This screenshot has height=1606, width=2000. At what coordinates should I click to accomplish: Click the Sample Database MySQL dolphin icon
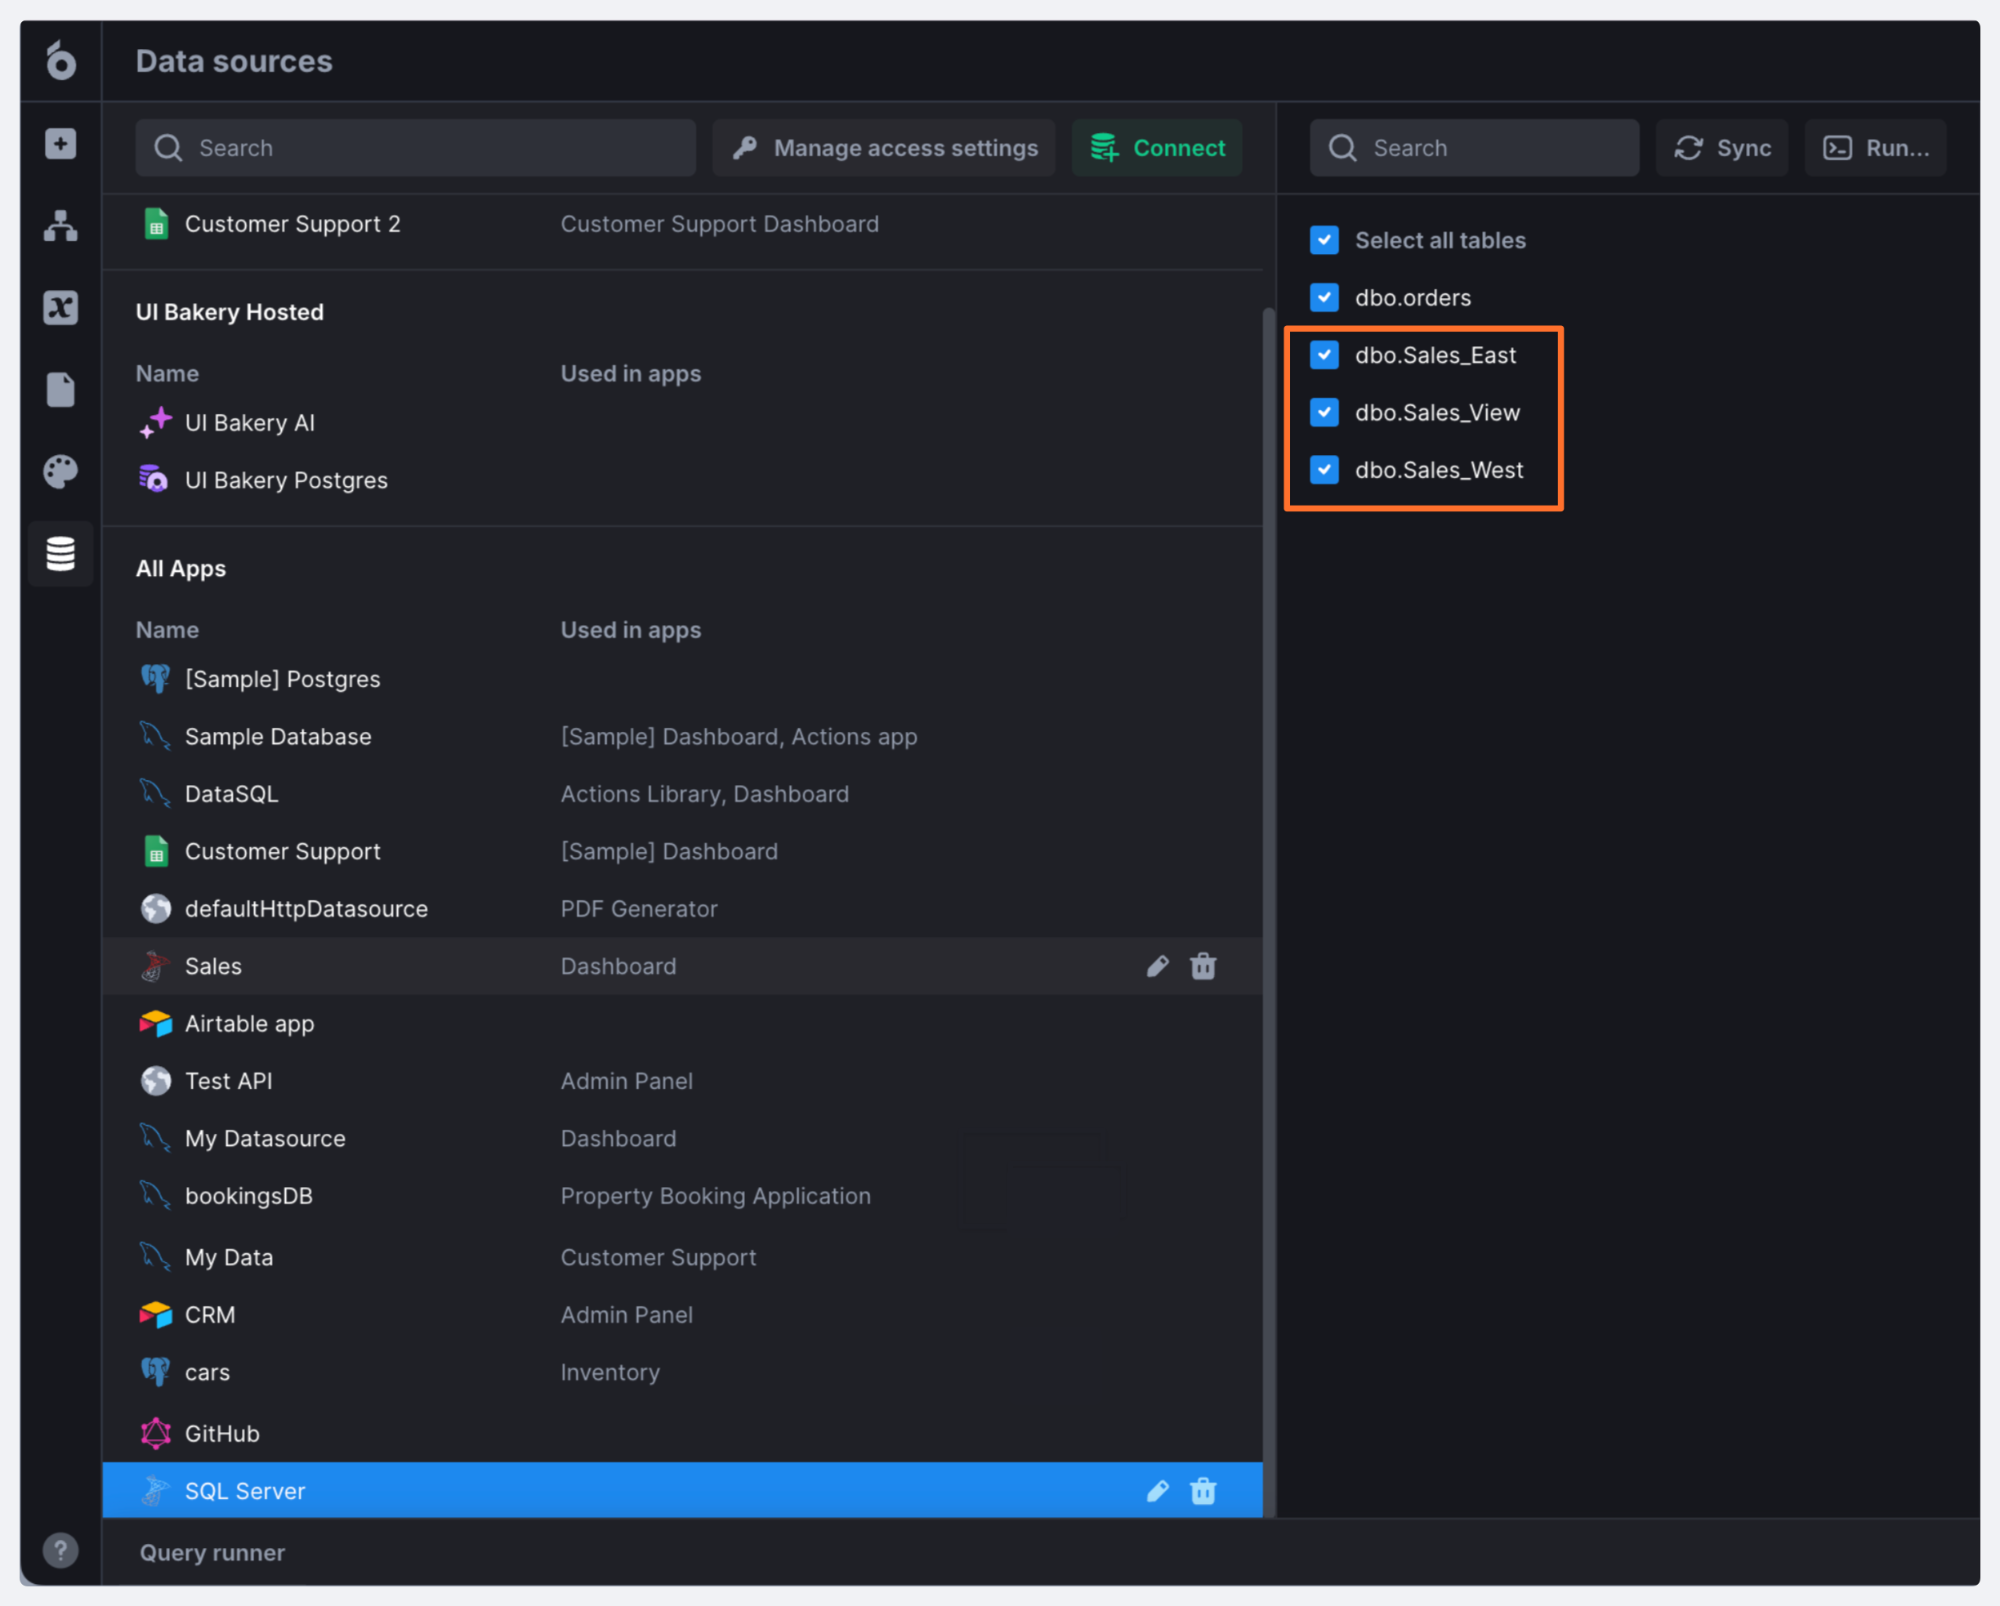[155, 736]
